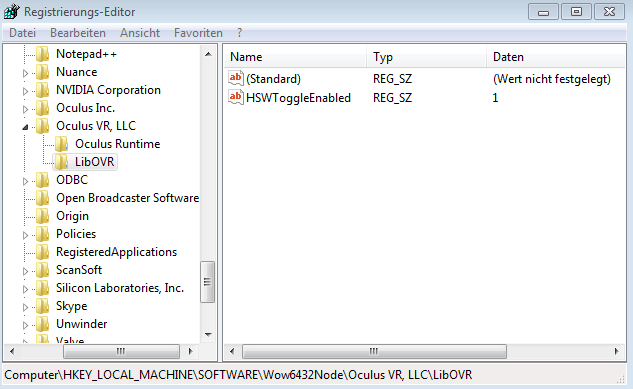This screenshot has width=633, height=389.
Task: Click the tree scroll down arrow
Action: click(x=208, y=335)
